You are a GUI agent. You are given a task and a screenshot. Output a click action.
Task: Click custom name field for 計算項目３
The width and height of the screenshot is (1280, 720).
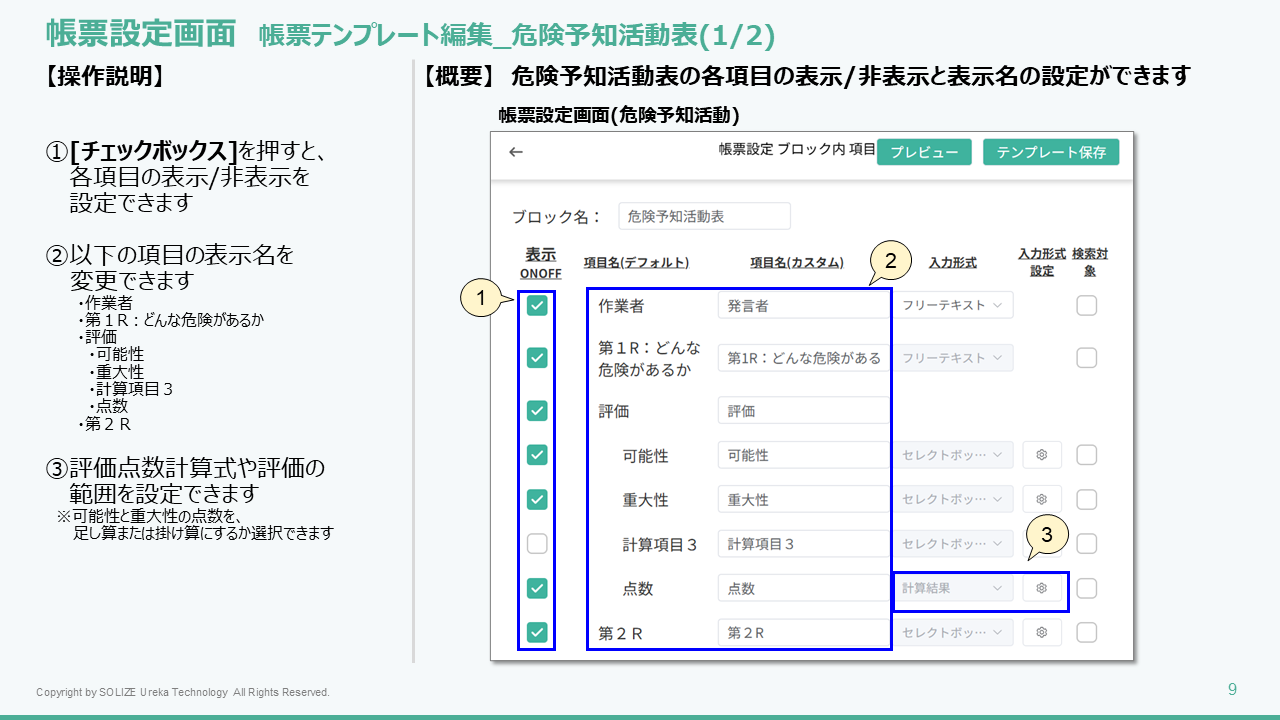(802, 544)
